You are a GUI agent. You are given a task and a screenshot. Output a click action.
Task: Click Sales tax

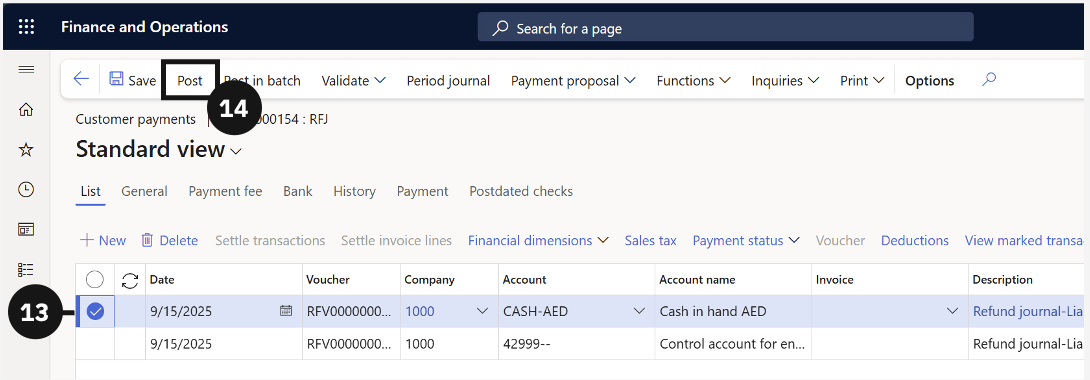click(651, 240)
